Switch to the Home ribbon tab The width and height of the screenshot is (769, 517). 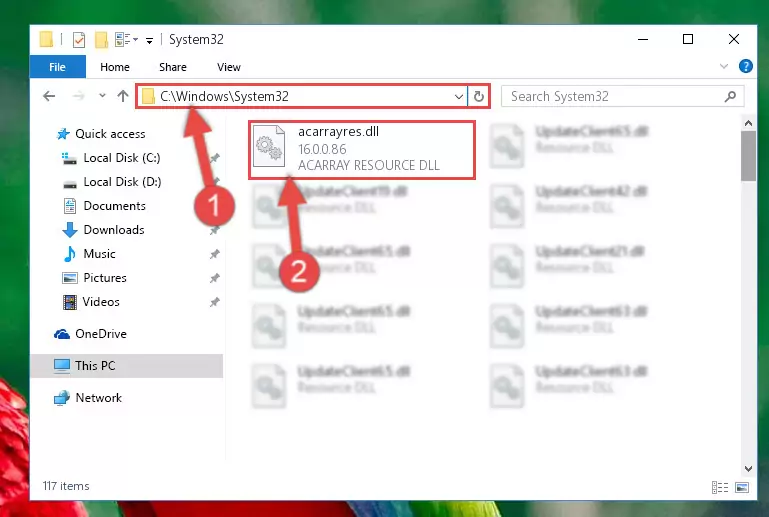coord(115,67)
